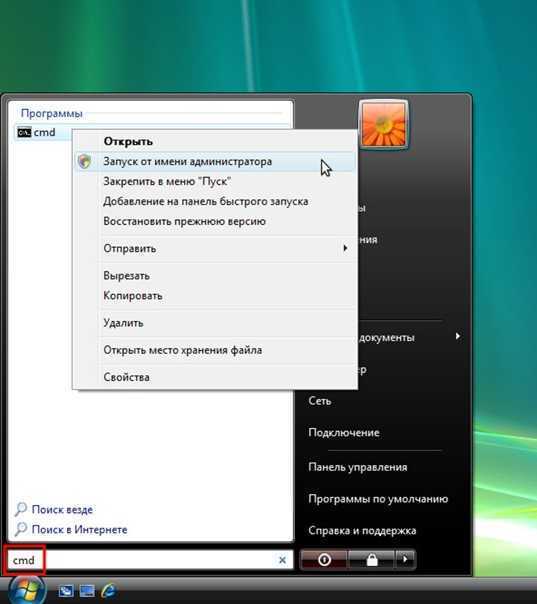Open Свойства from context menu
Viewport: 537px width, 604px height.
point(126,377)
